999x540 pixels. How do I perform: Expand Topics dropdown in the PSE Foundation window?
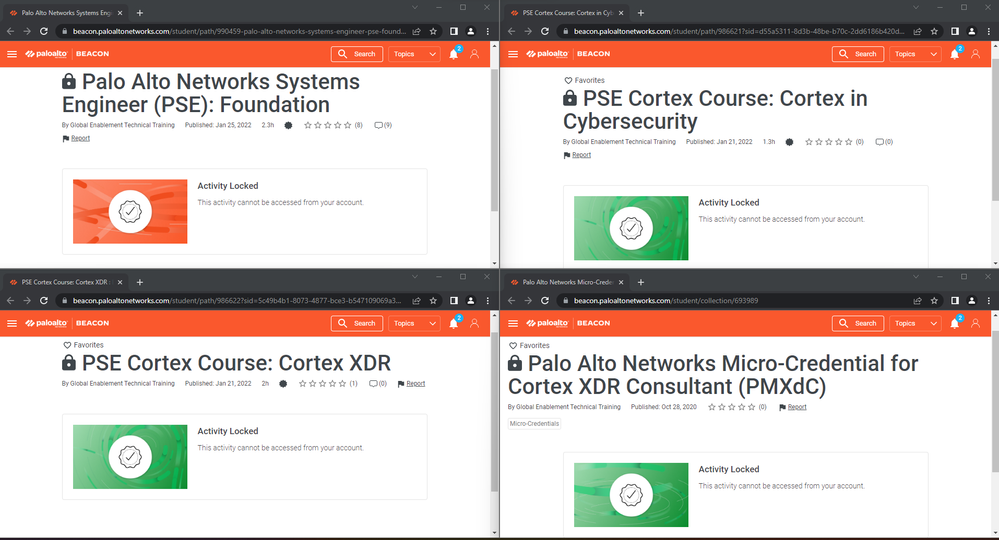(x=414, y=54)
